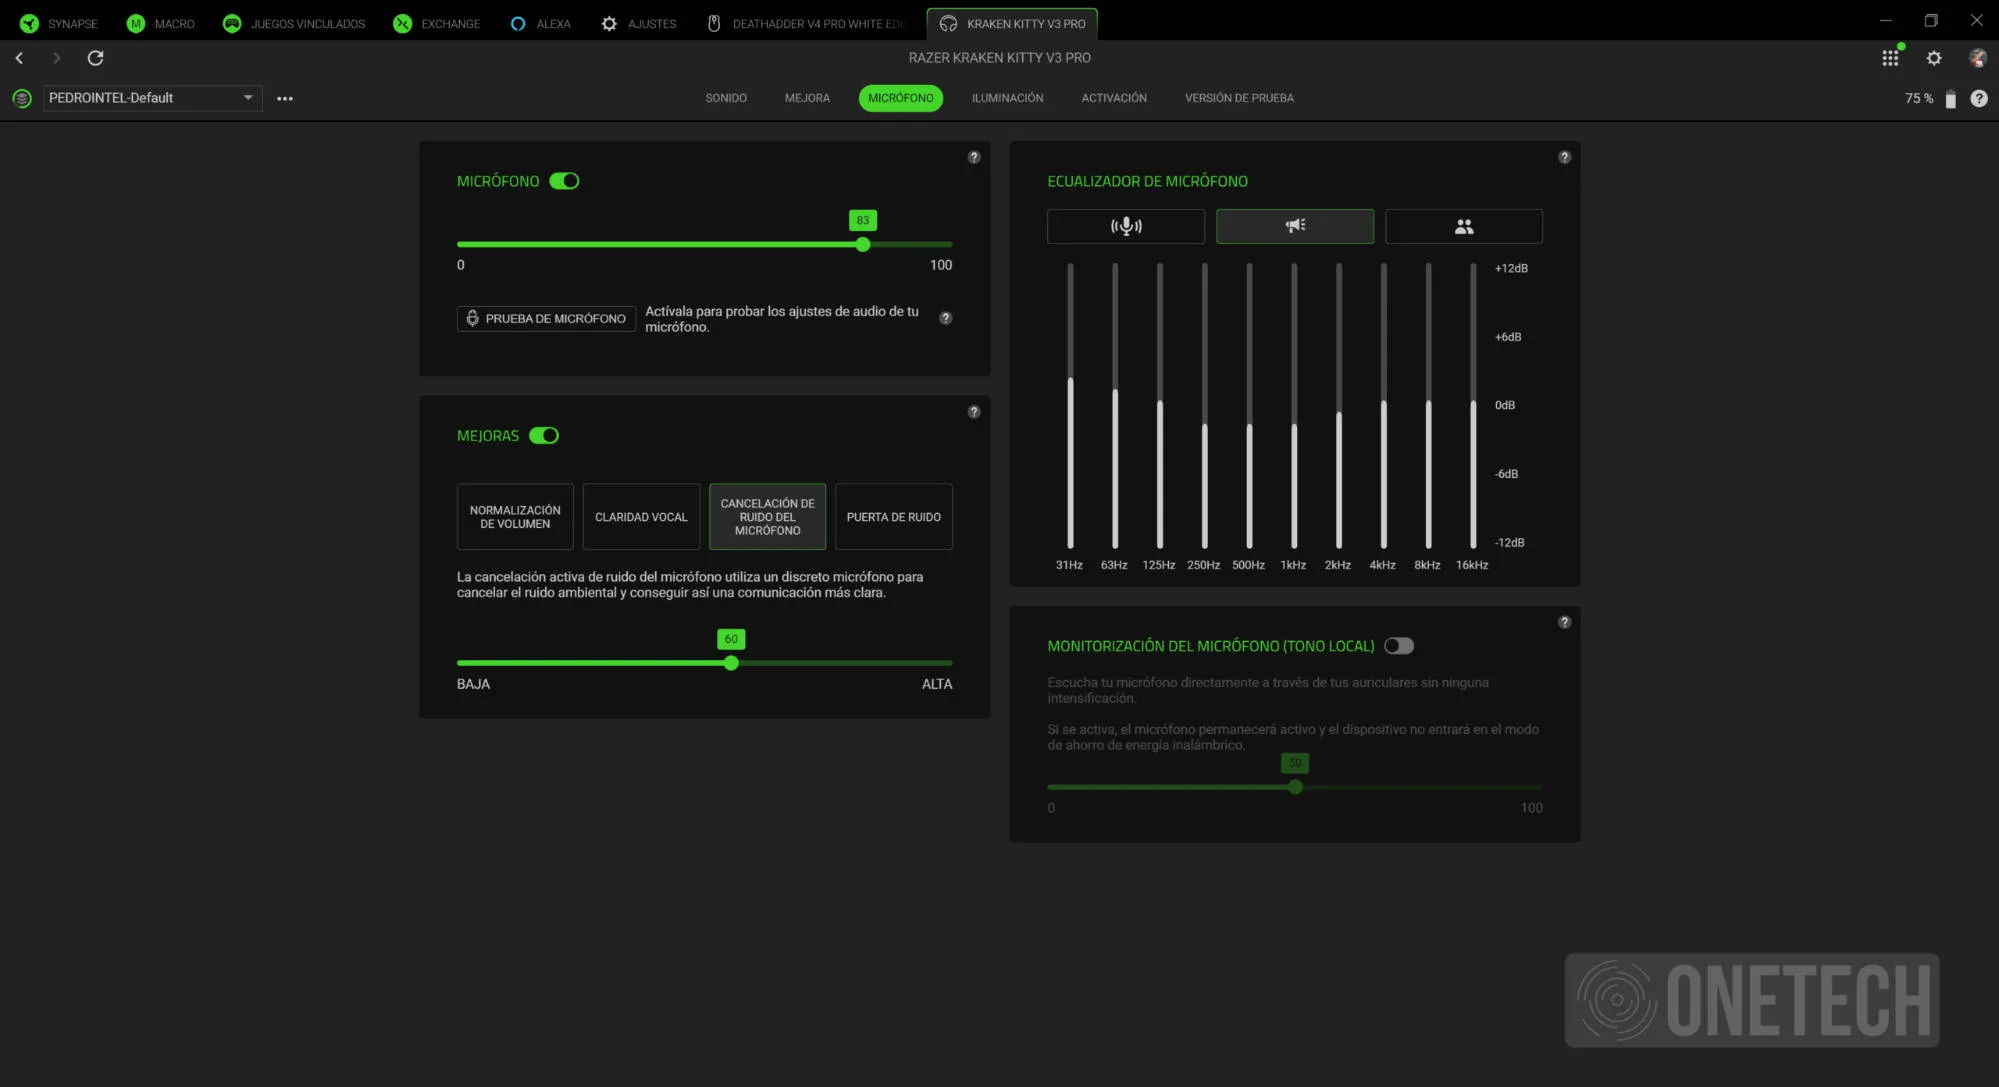This screenshot has width=1999, height=1087.
Task: Click the profile status icon beside dropdown
Action: [x=22, y=98]
